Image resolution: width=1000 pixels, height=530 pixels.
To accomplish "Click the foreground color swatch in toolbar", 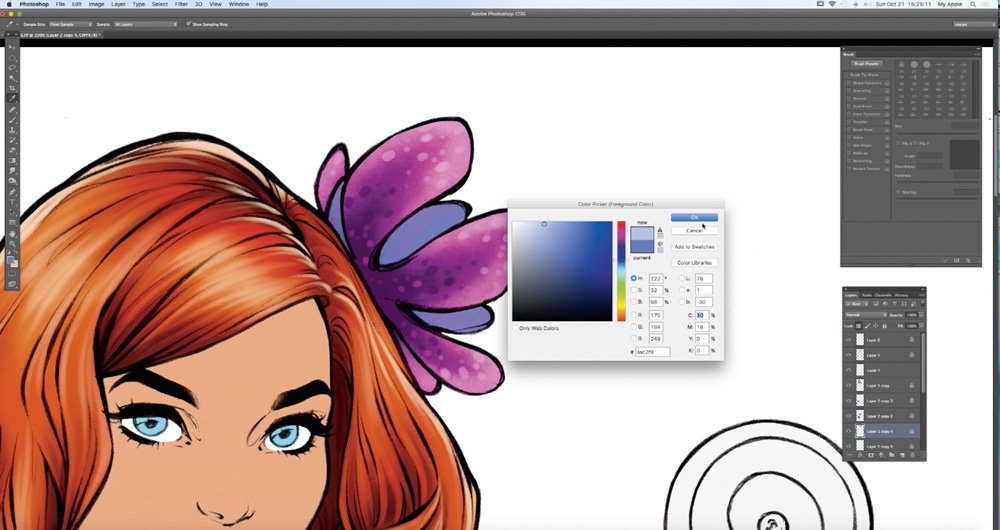I will [x=10, y=259].
